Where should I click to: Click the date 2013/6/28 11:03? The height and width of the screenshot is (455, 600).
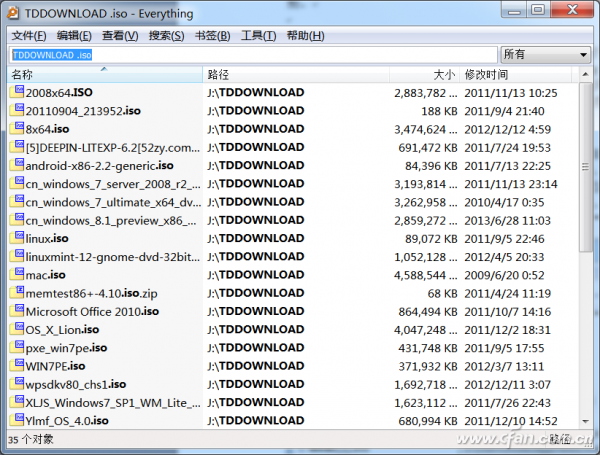coord(507,220)
